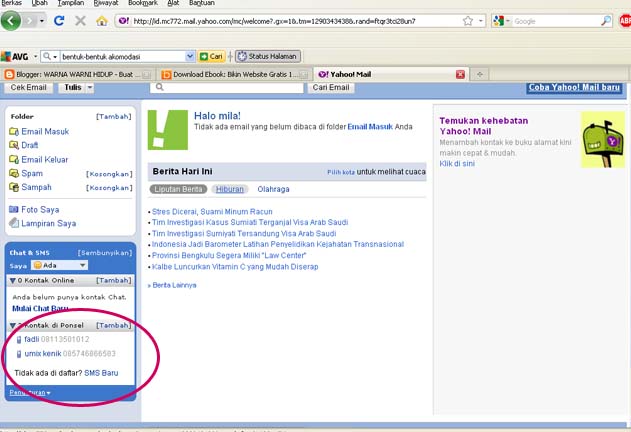Viewport: 631px width, 432px height.
Task: Open headline Kalbe Luncurkan Vitamin C
Action: point(235,267)
